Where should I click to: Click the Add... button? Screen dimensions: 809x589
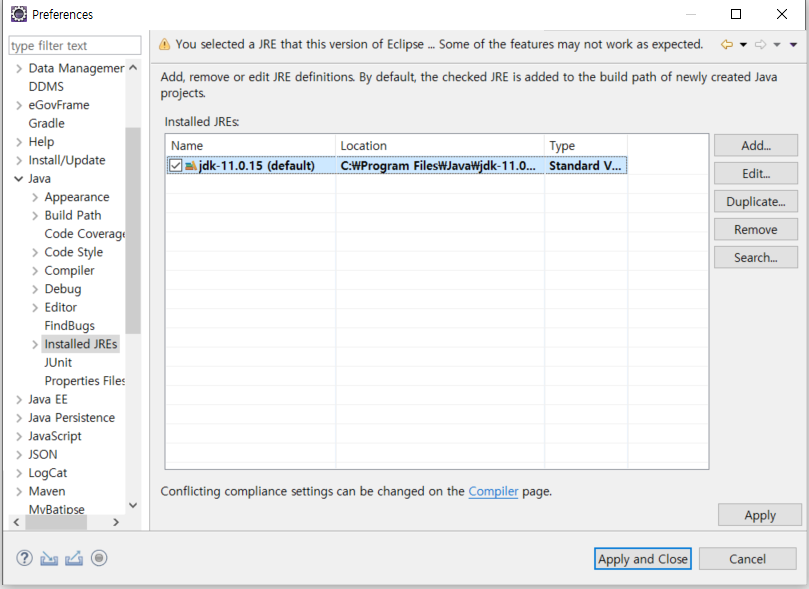coord(756,145)
